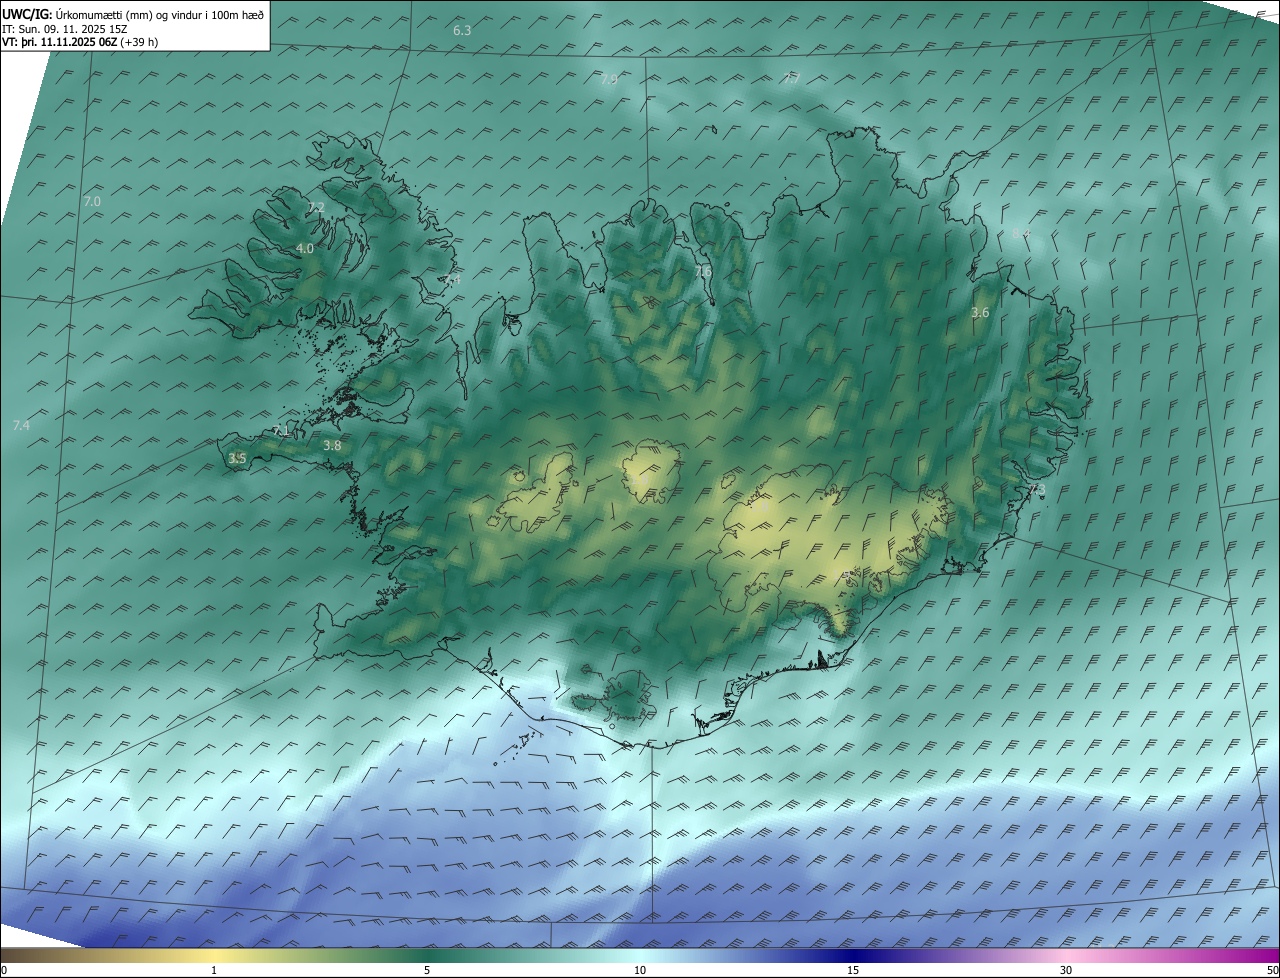Click the map value '7.1'
The height and width of the screenshot is (978, 1280).
(x=281, y=431)
